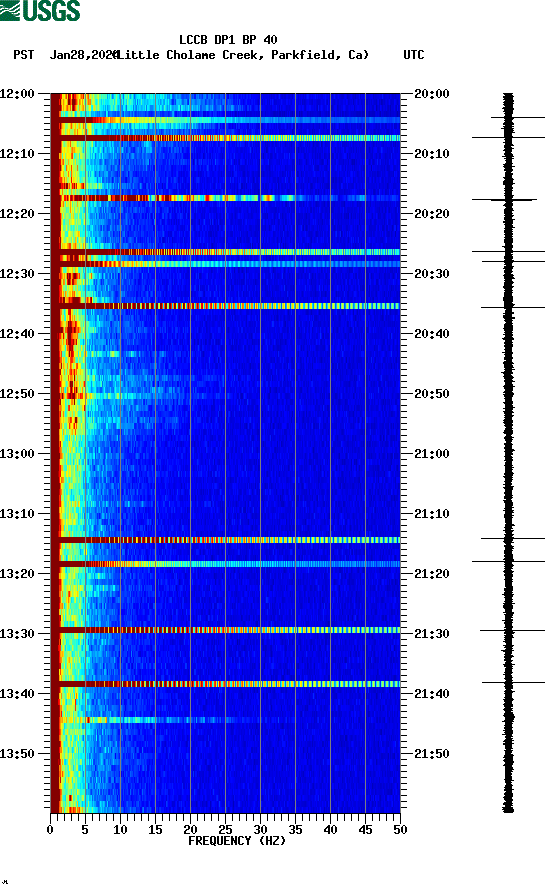Click the event band near 12:35
This screenshot has width=552, height=893.
226,306
